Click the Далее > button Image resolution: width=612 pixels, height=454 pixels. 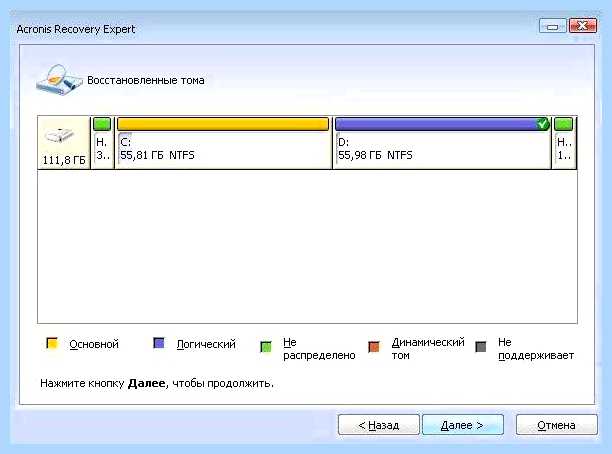463,425
